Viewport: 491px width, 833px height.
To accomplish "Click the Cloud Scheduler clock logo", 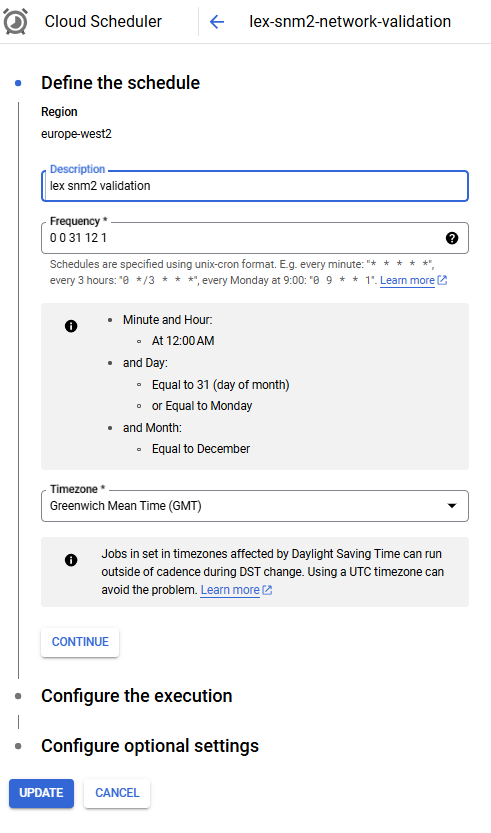I will (16, 22).
